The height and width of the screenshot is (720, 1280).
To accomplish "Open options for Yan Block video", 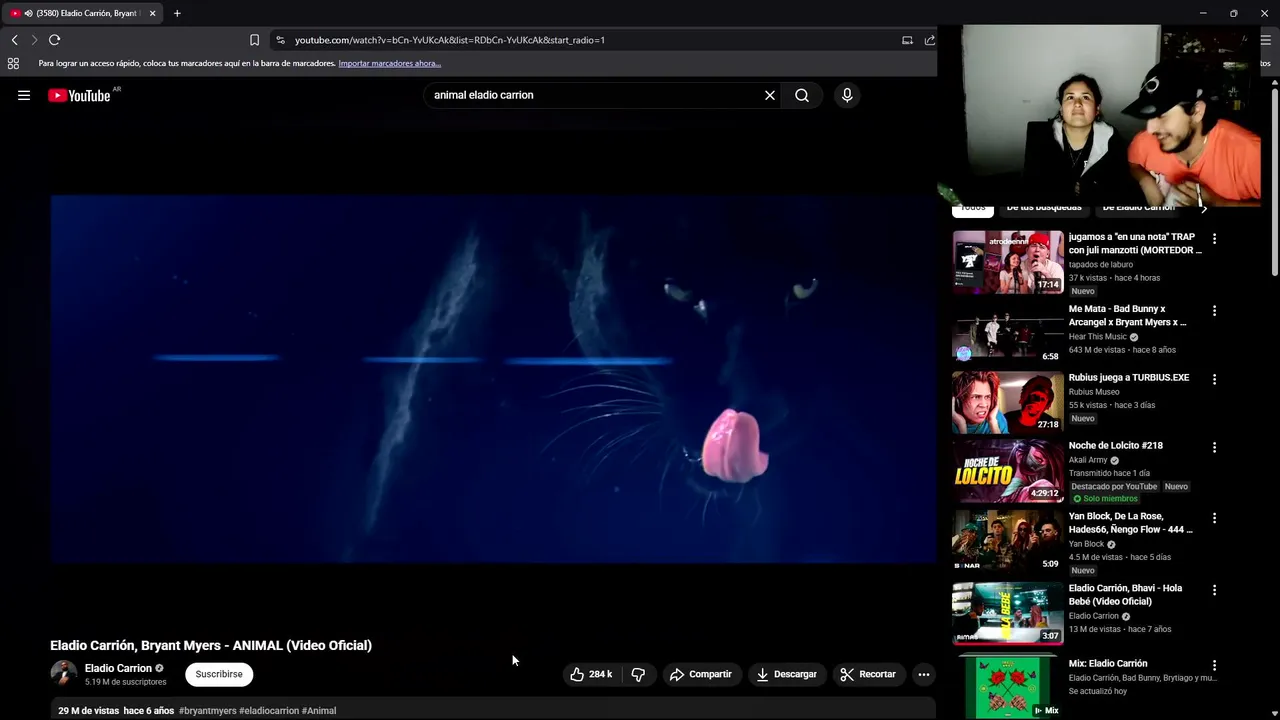I will coord(1214,518).
